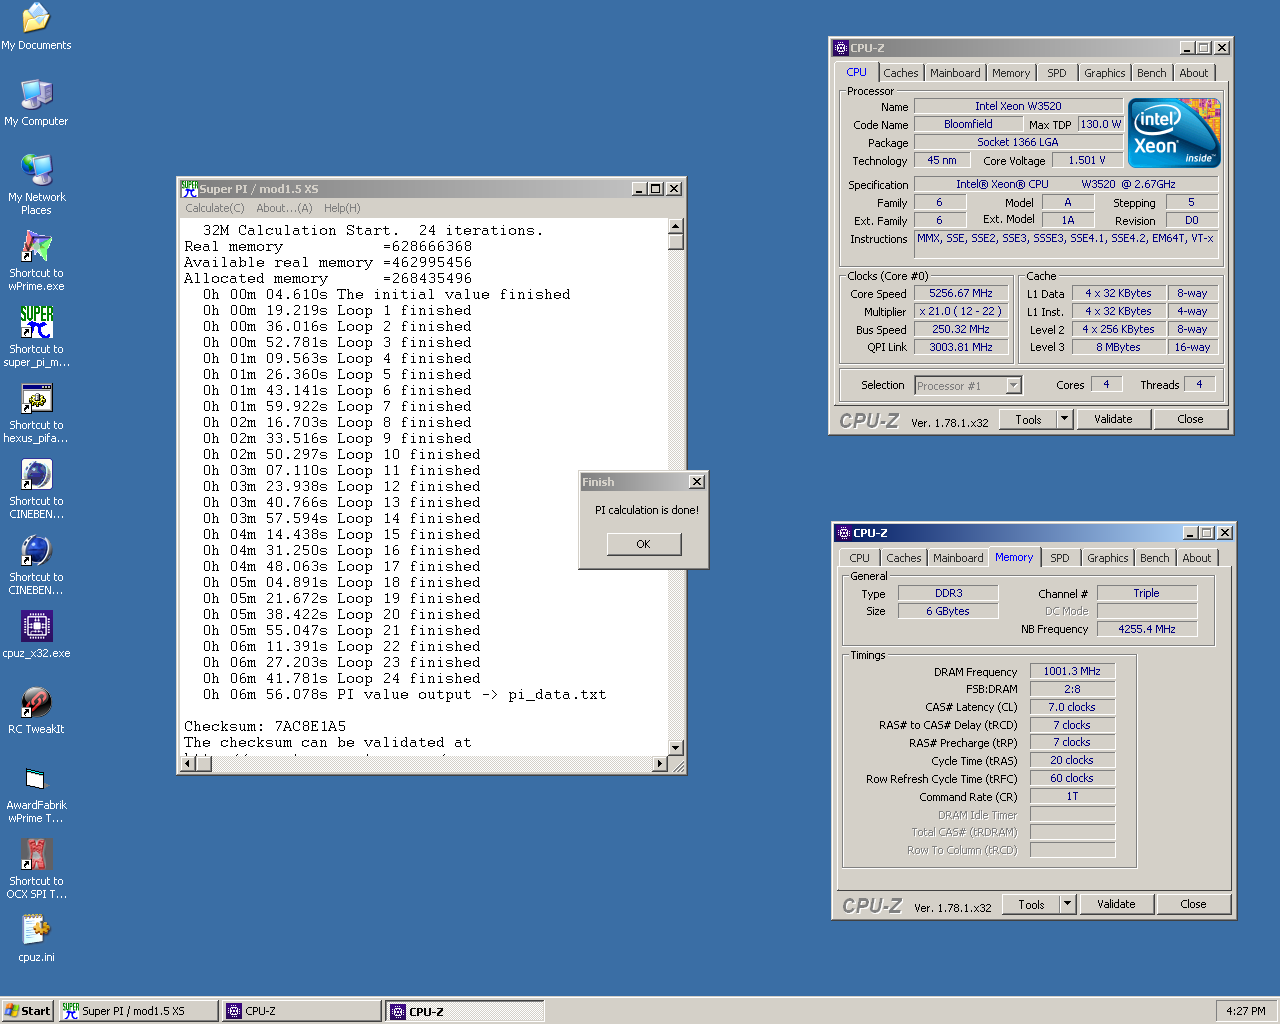The height and width of the screenshot is (1024, 1280).
Task: Close the Finish dialog
Action: tap(697, 482)
